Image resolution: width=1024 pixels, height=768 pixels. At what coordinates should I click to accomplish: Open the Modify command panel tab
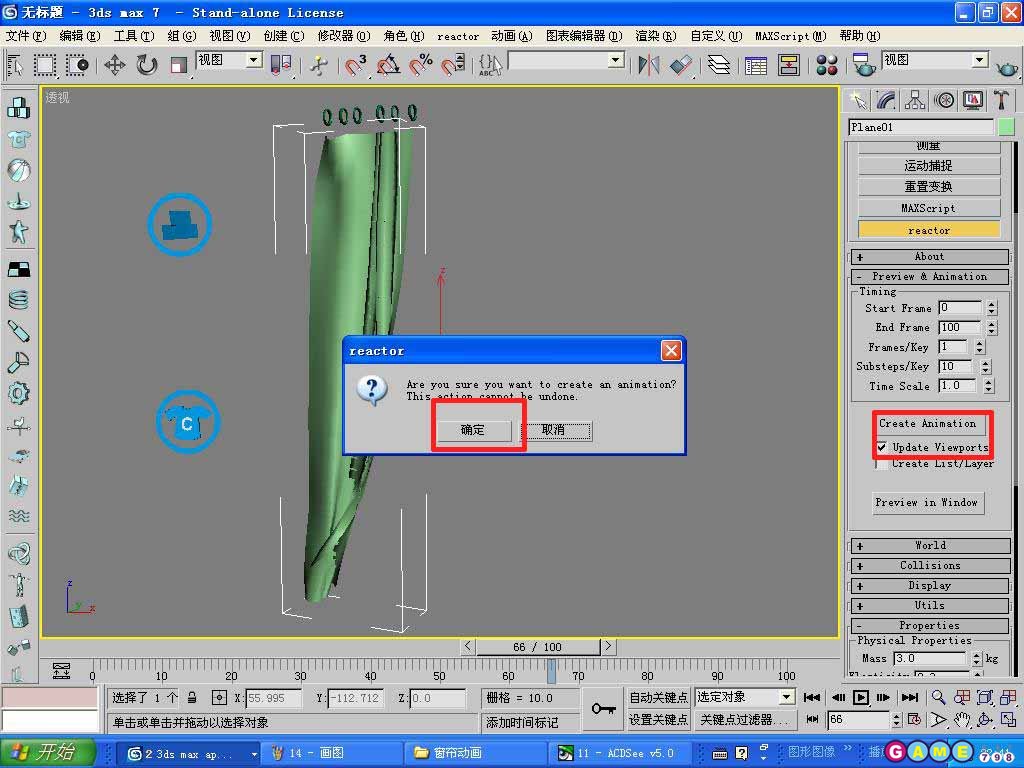pos(886,101)
